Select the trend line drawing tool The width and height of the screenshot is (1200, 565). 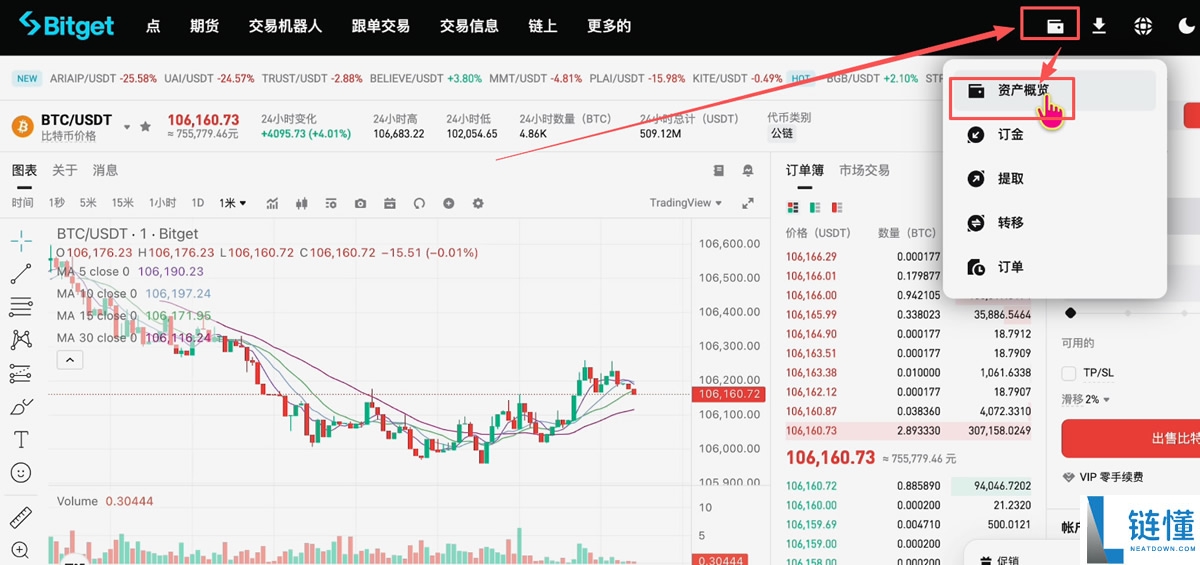pyautogui.click(x=21, y=273)
